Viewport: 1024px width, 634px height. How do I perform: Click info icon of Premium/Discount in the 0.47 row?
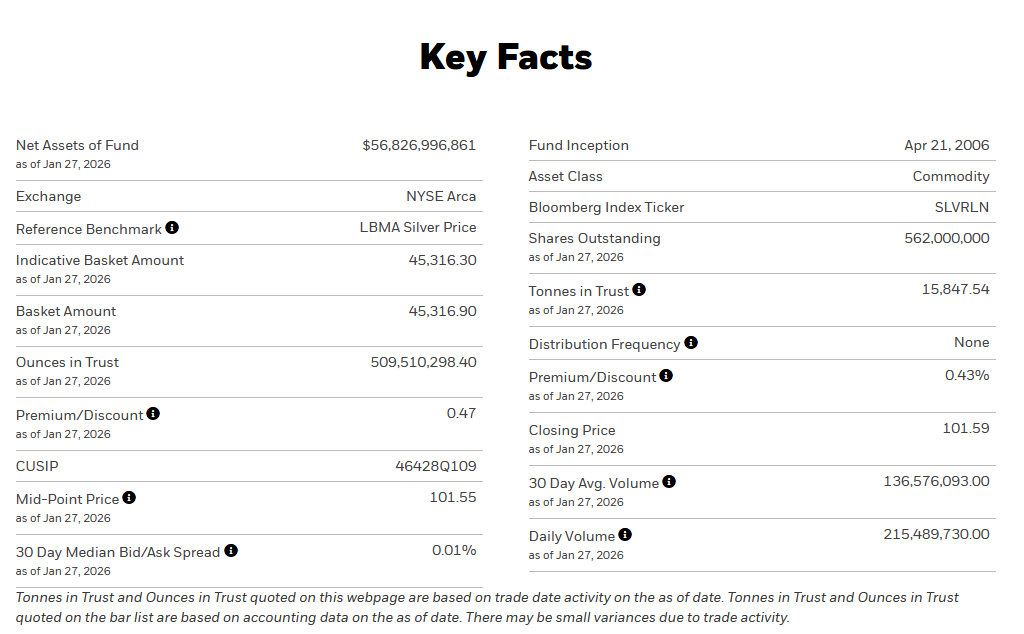[x=153, y=413]
